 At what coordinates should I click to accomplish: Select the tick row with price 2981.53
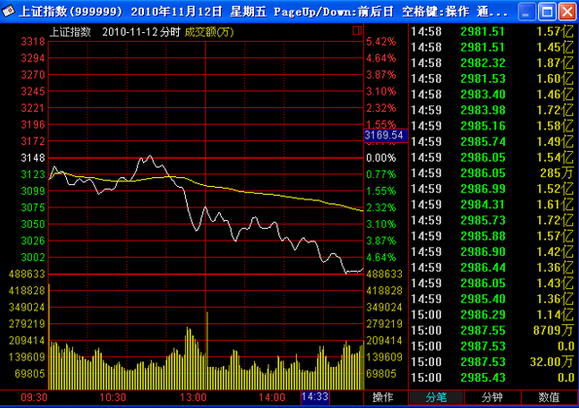point(493,79)
